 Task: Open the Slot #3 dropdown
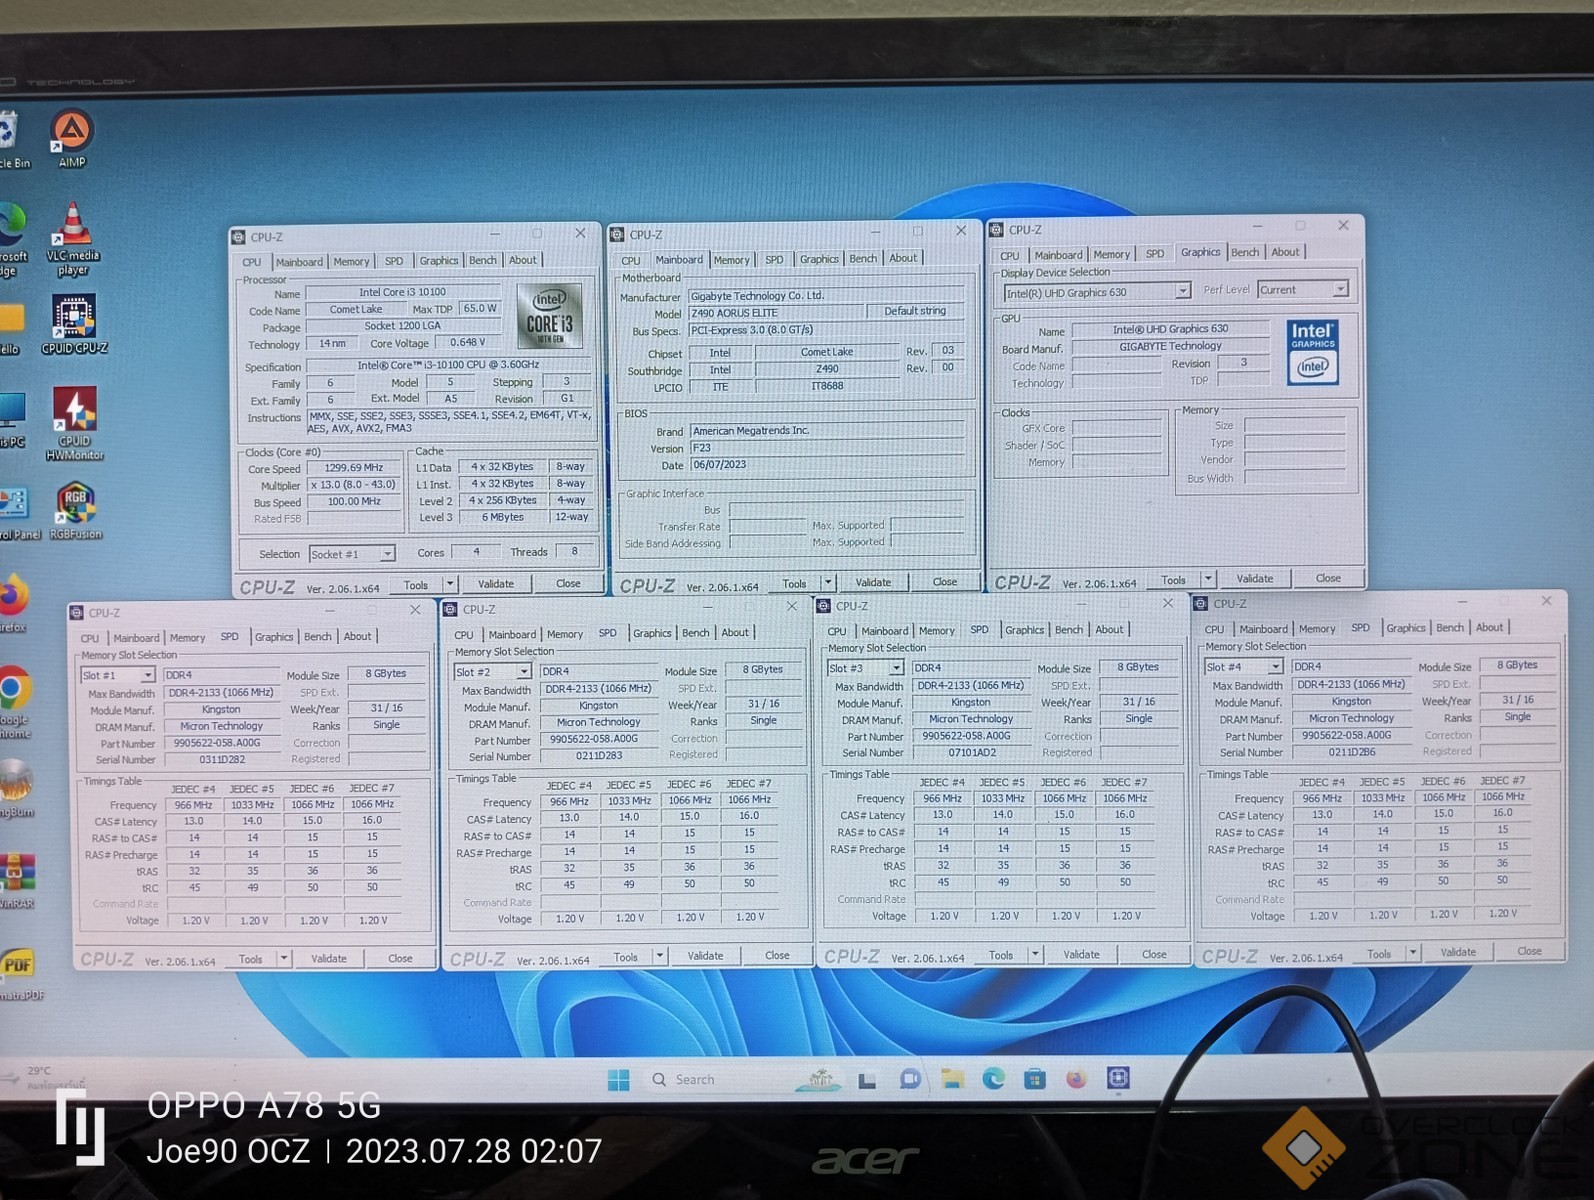point(865,668)
